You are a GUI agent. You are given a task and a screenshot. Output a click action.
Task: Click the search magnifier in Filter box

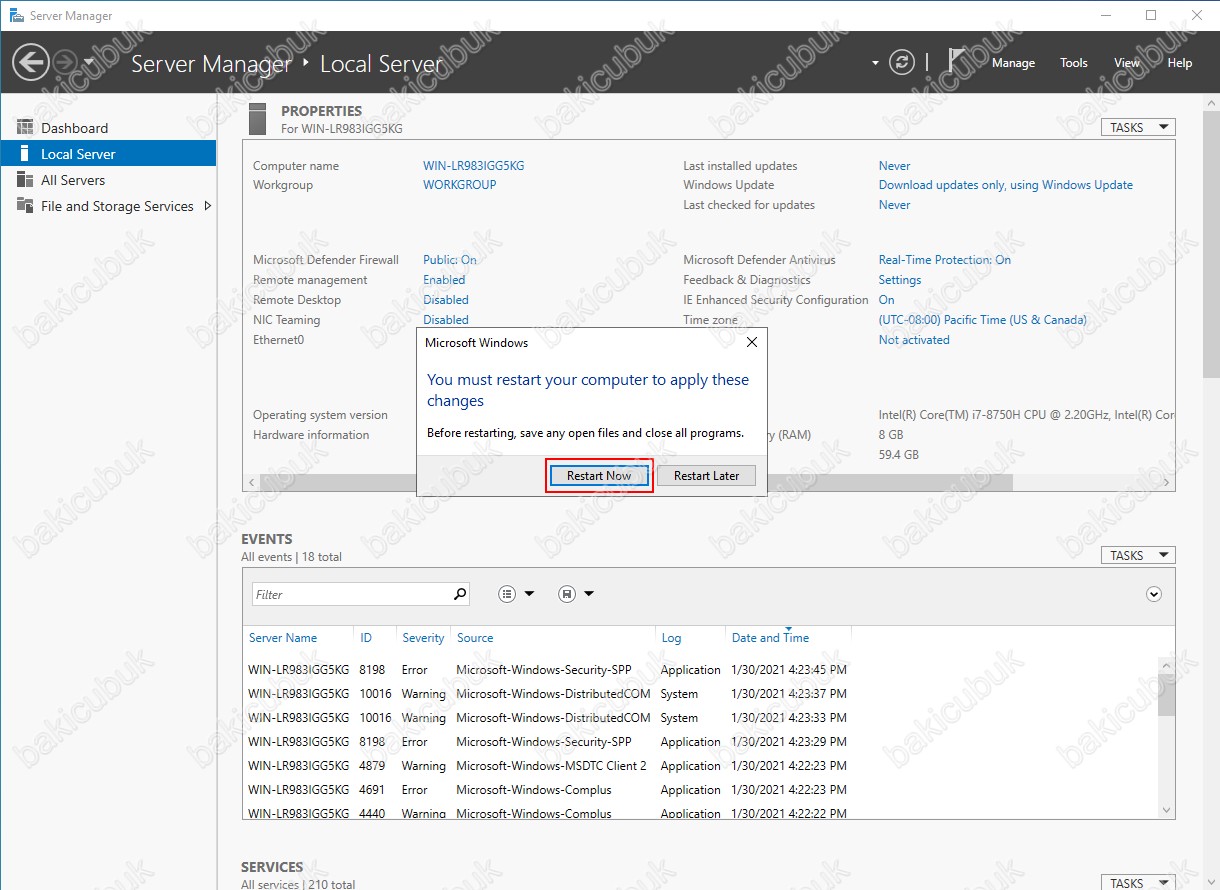[x=460, y=594]
